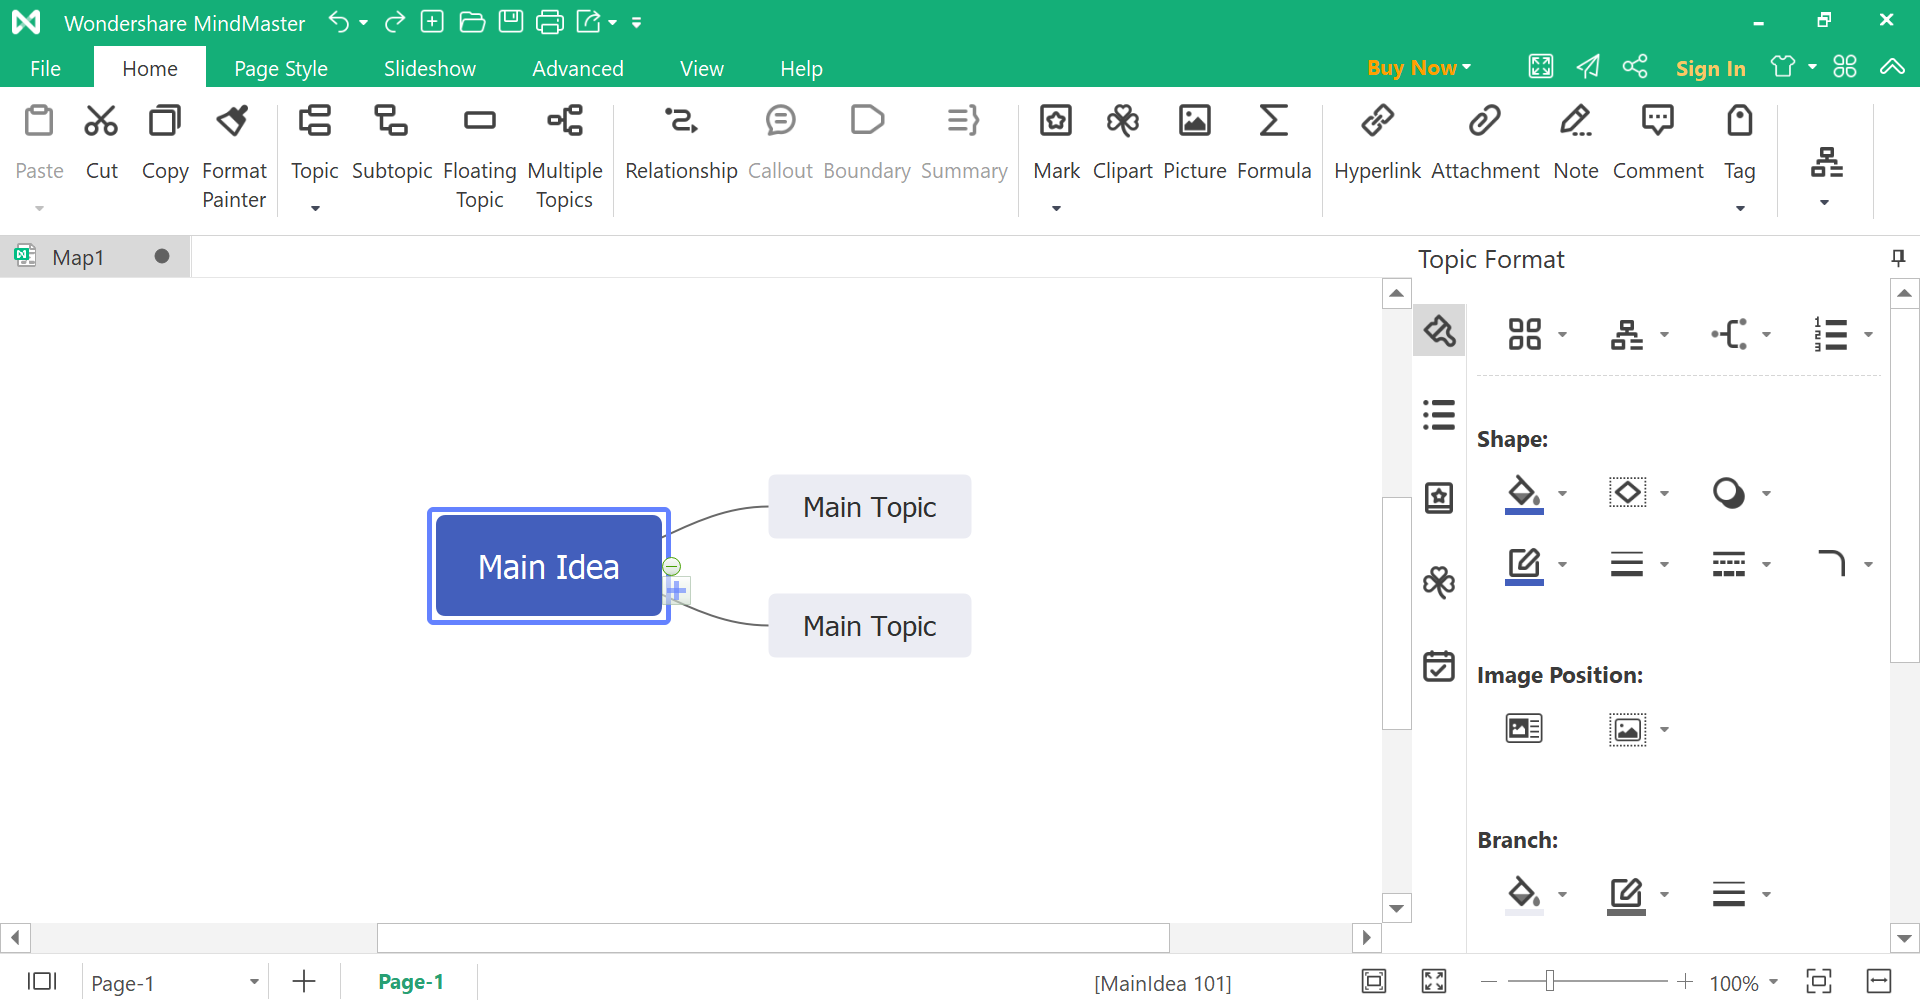Image resolution: width=1920 pixels, height=1000 pixels.
Task: Open the Page-1 page selector dropdown
Action: [x=254, y=982]
